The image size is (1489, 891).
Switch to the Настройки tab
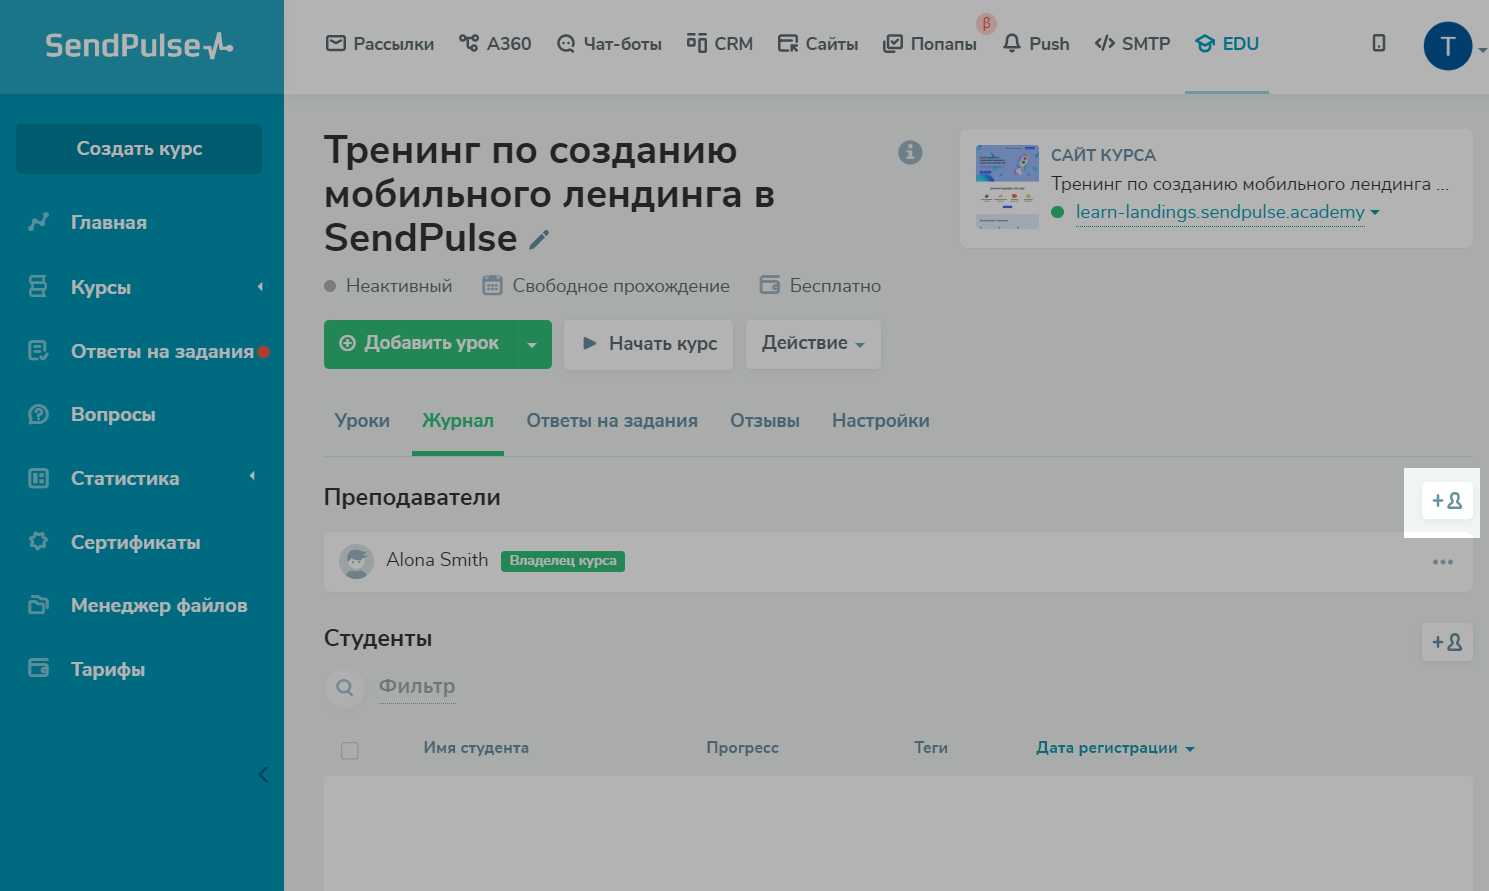point(881,421)
